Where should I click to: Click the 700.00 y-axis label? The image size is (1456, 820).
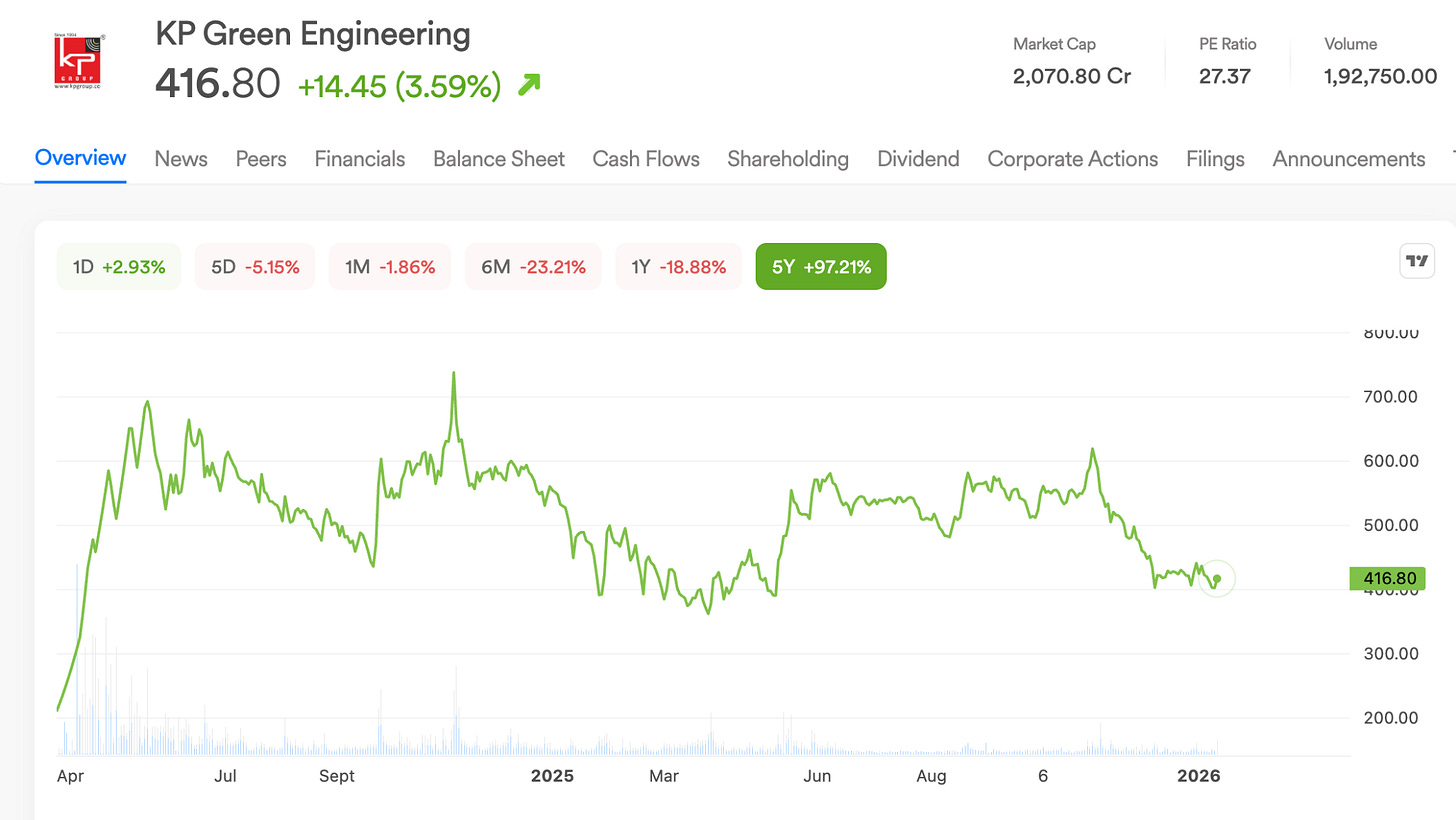point(1392,397)
